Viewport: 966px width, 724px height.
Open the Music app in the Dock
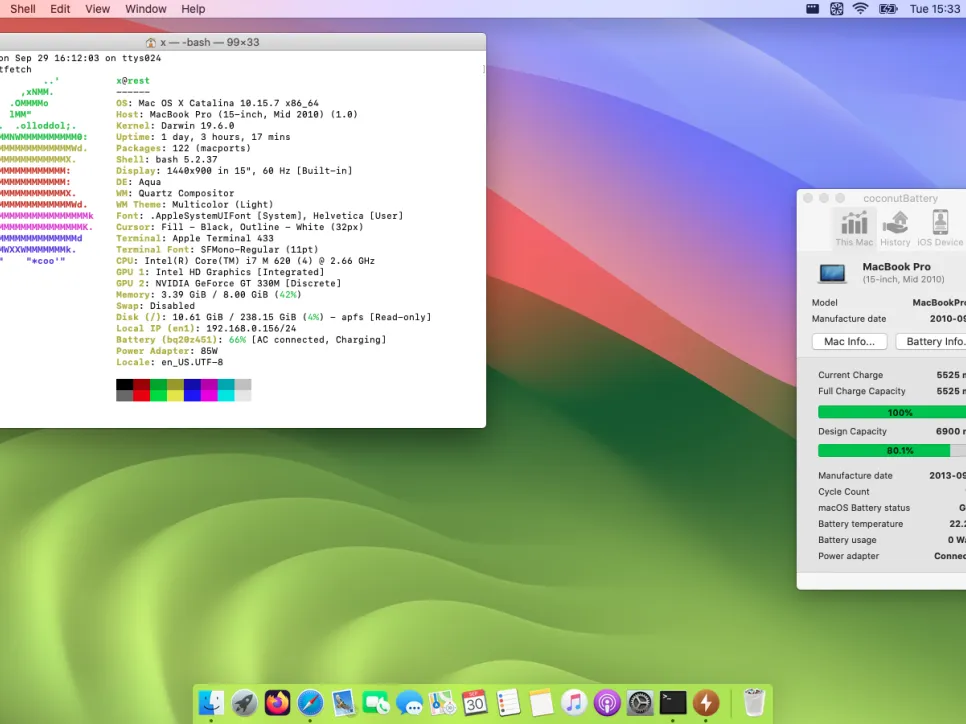click(573, 703)
